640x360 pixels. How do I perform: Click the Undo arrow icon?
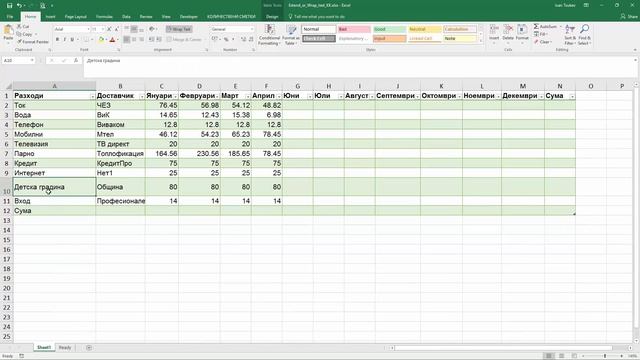[19, 6]
